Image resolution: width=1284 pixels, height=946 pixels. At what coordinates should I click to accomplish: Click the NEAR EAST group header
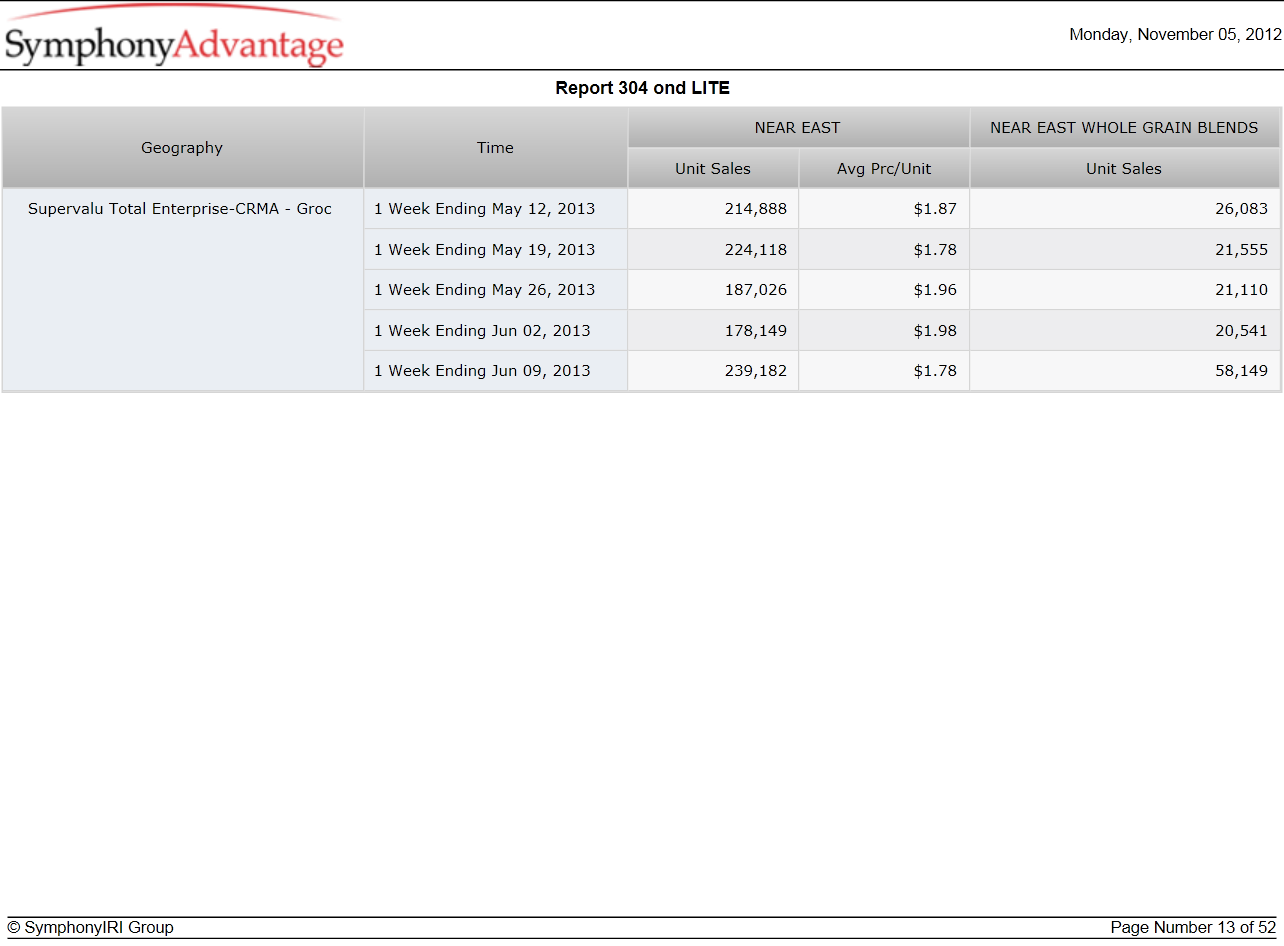coord(798,128)
